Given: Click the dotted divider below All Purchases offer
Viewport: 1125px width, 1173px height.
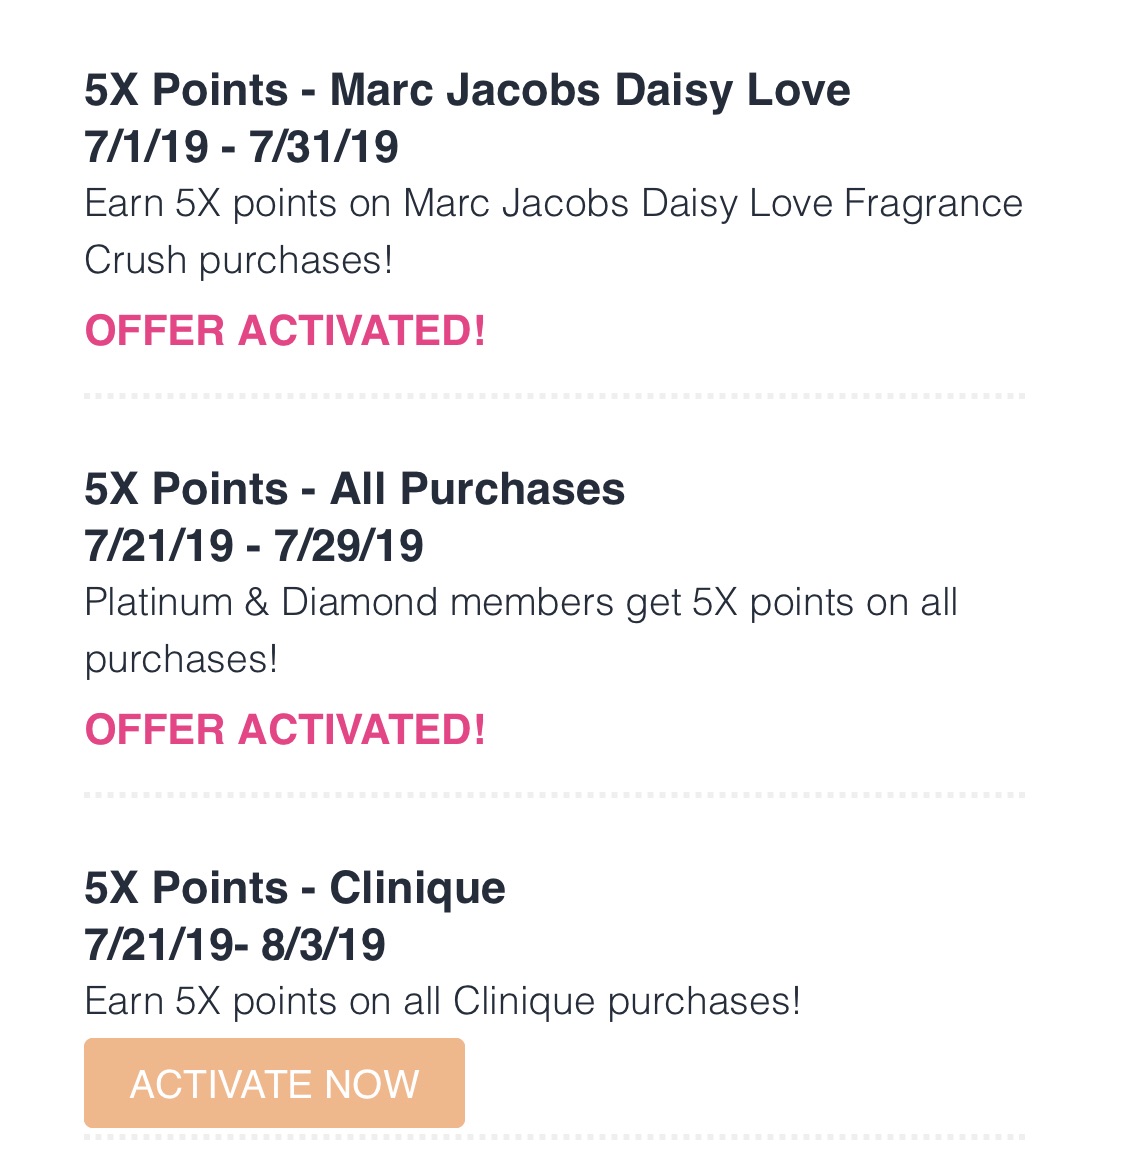Looking at the screenshot, I should point(554,794).
